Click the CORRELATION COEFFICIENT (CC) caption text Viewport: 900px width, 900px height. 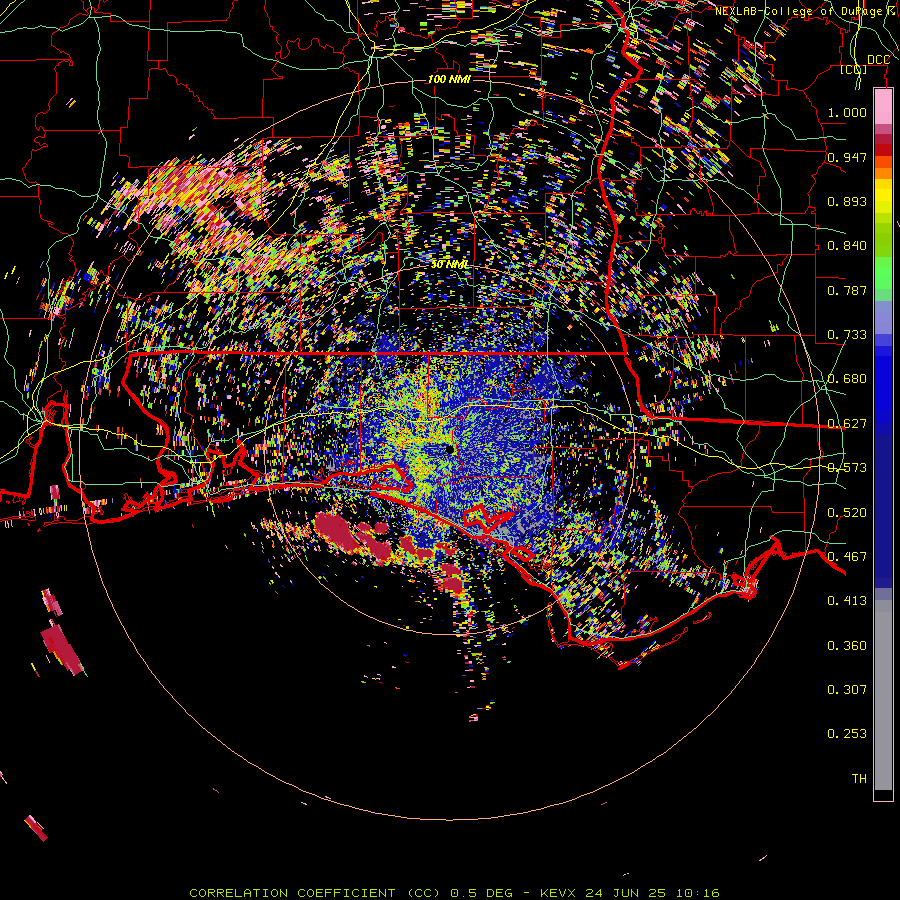(x=315, y=893)
